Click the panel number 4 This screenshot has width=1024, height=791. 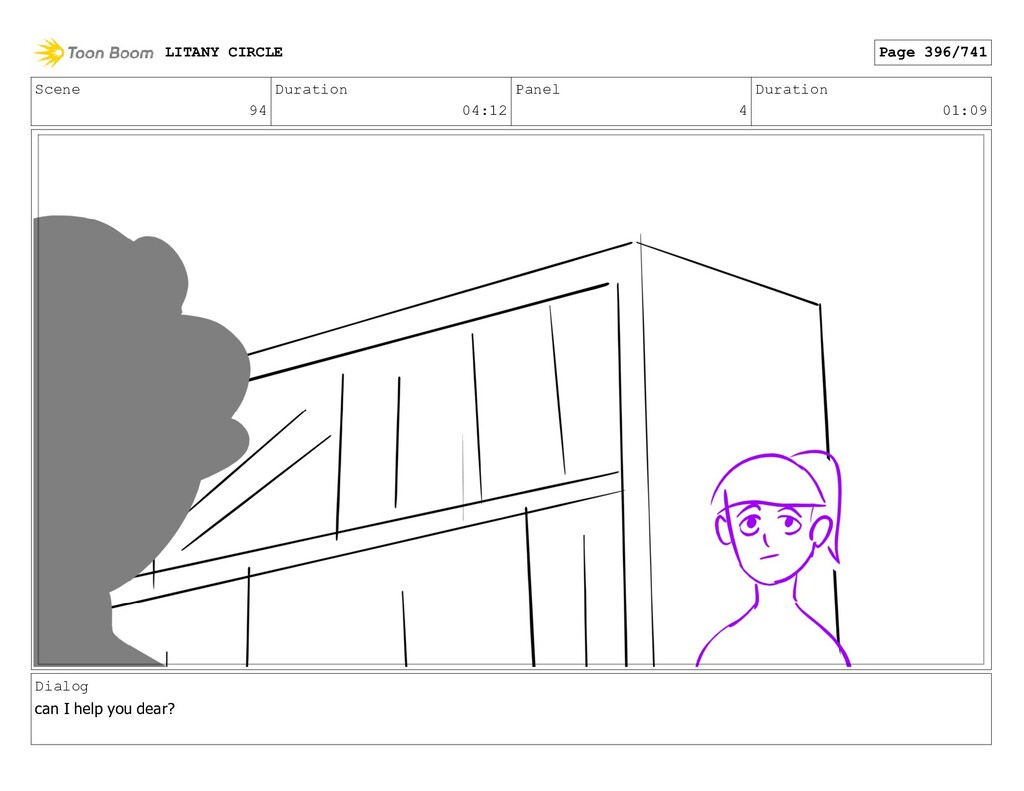pos(743,110)
